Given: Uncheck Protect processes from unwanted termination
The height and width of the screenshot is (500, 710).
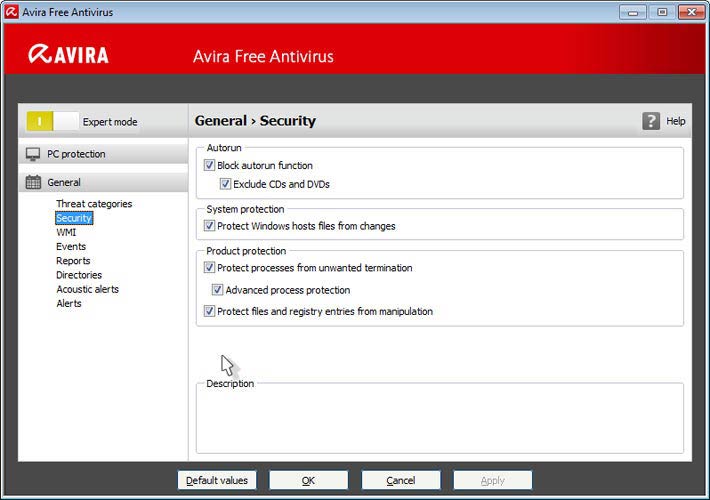Looking at the screenshot, I should tap(209, 268).
